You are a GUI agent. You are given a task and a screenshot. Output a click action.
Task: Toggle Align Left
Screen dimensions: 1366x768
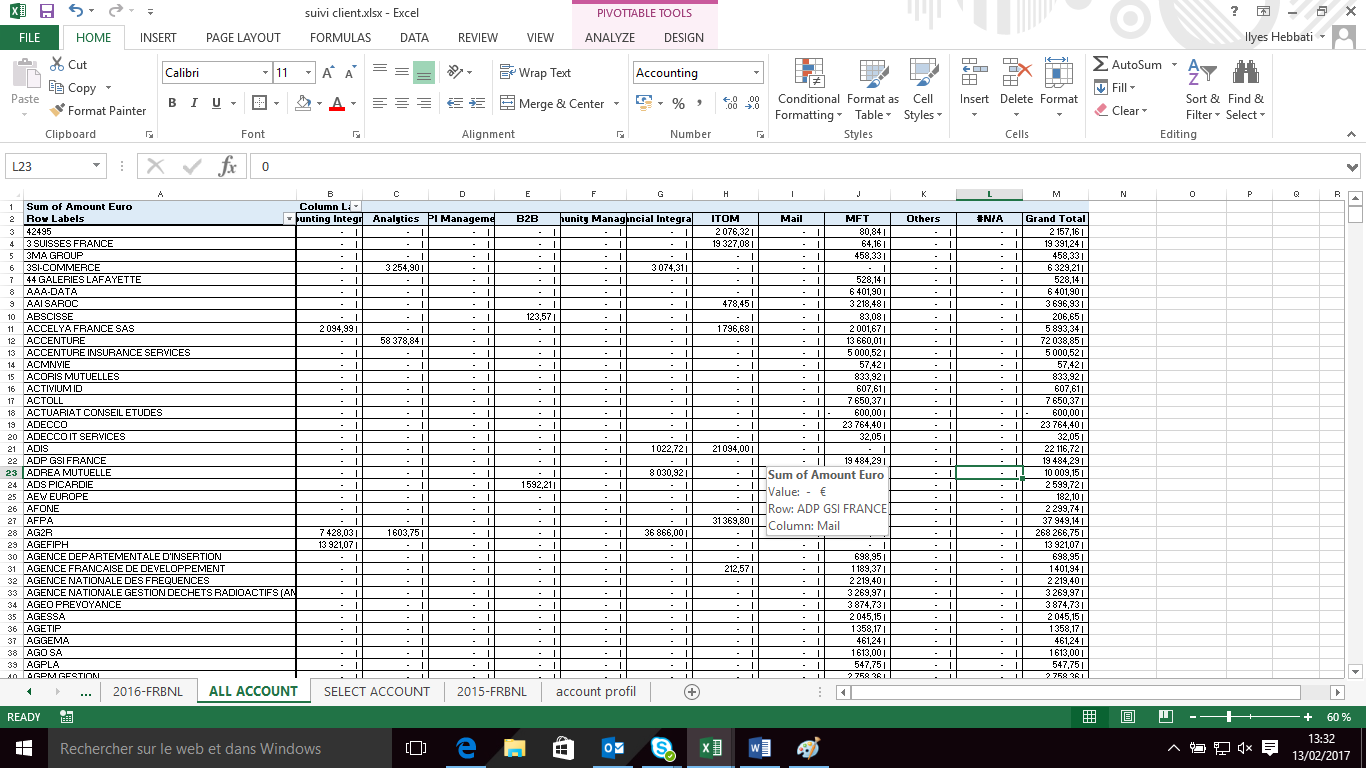coord(380,103)
